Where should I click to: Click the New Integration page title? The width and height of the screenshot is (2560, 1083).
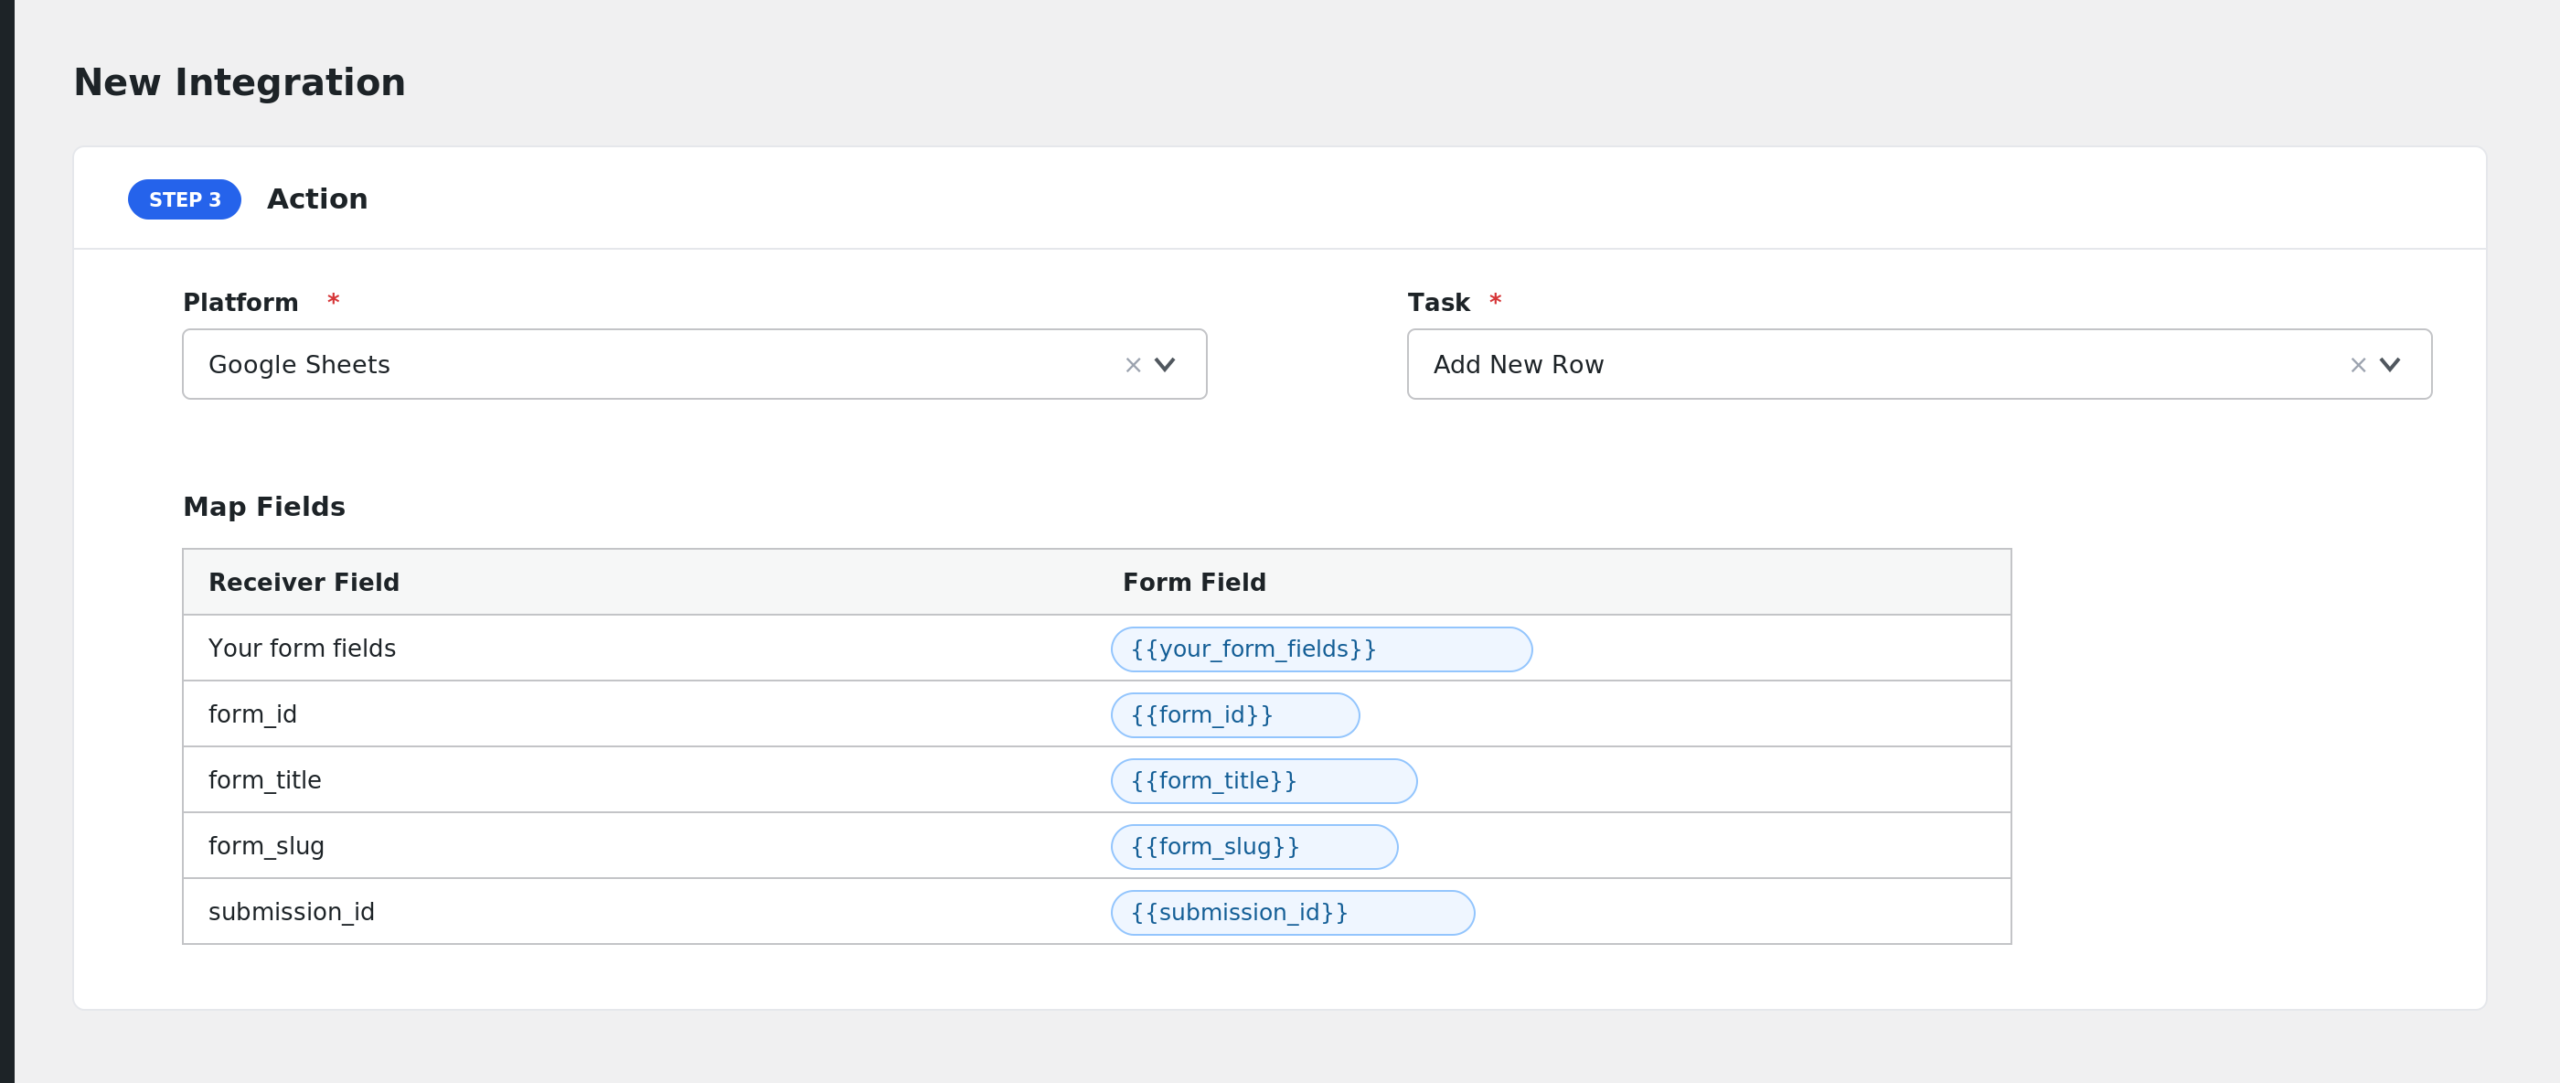pyautogui.click(x=240, y=82)
